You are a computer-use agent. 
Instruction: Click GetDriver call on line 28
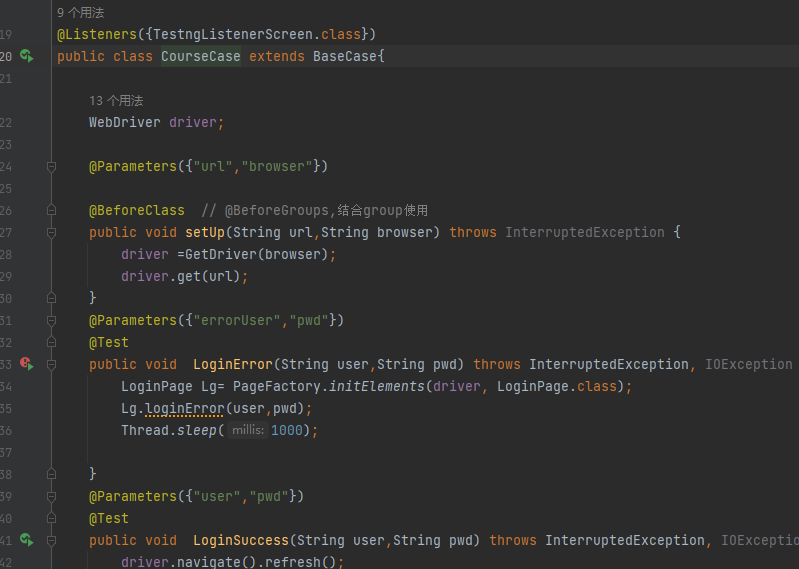221,254
